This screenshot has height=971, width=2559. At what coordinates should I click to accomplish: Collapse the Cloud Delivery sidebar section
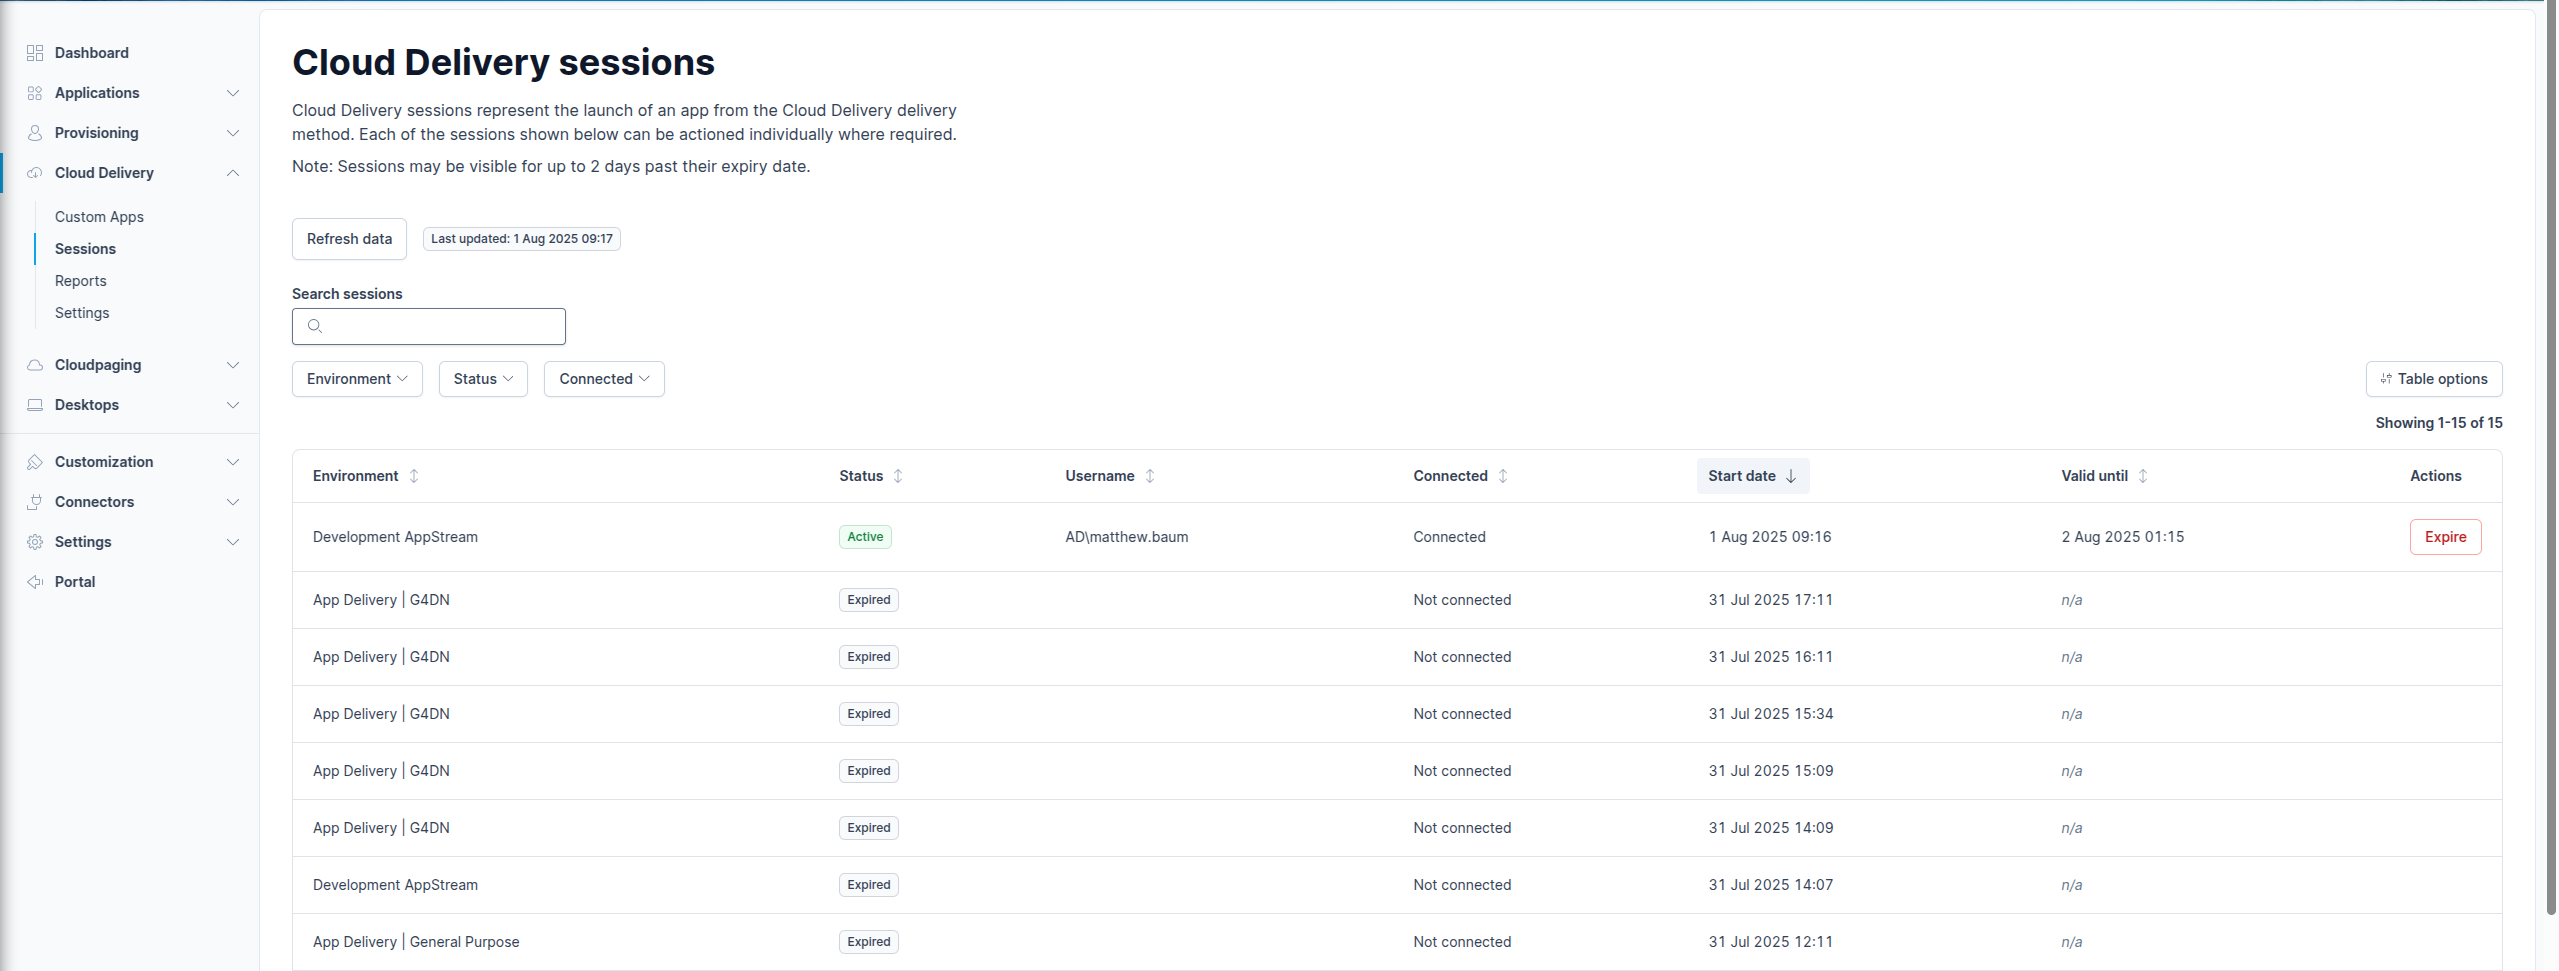click(232, 173)
